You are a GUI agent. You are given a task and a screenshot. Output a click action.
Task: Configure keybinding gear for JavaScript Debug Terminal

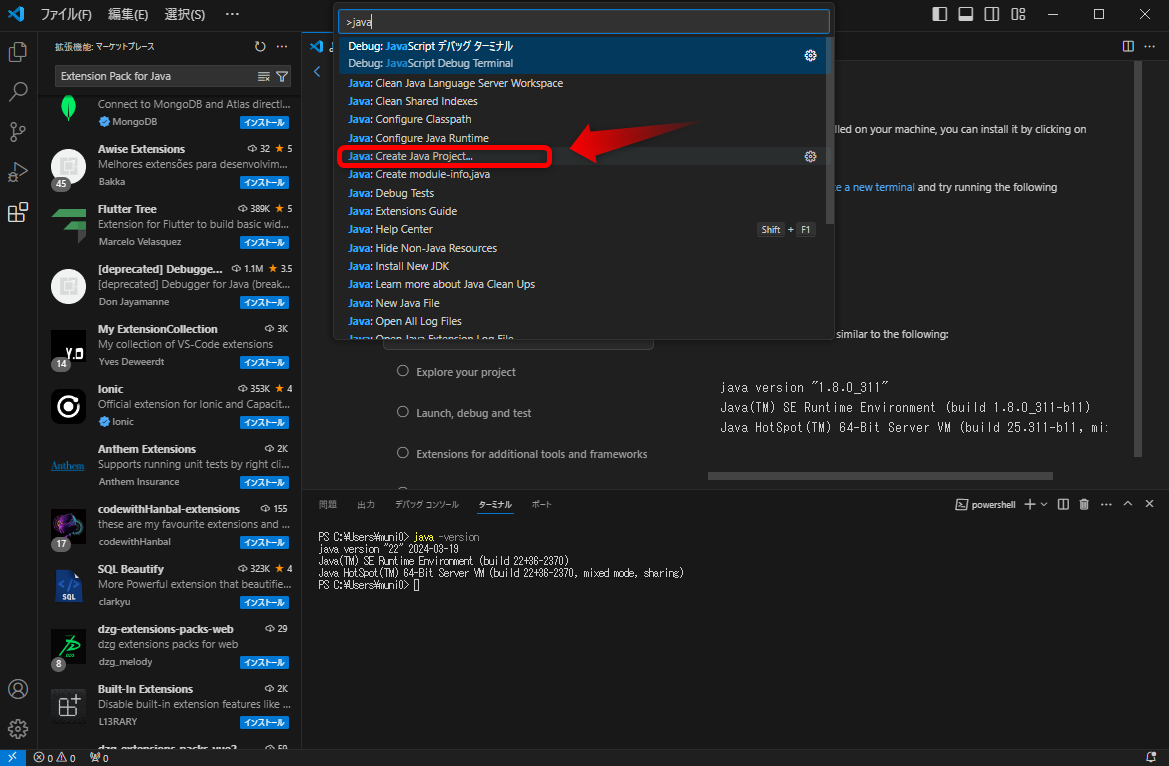click(810, 55)
